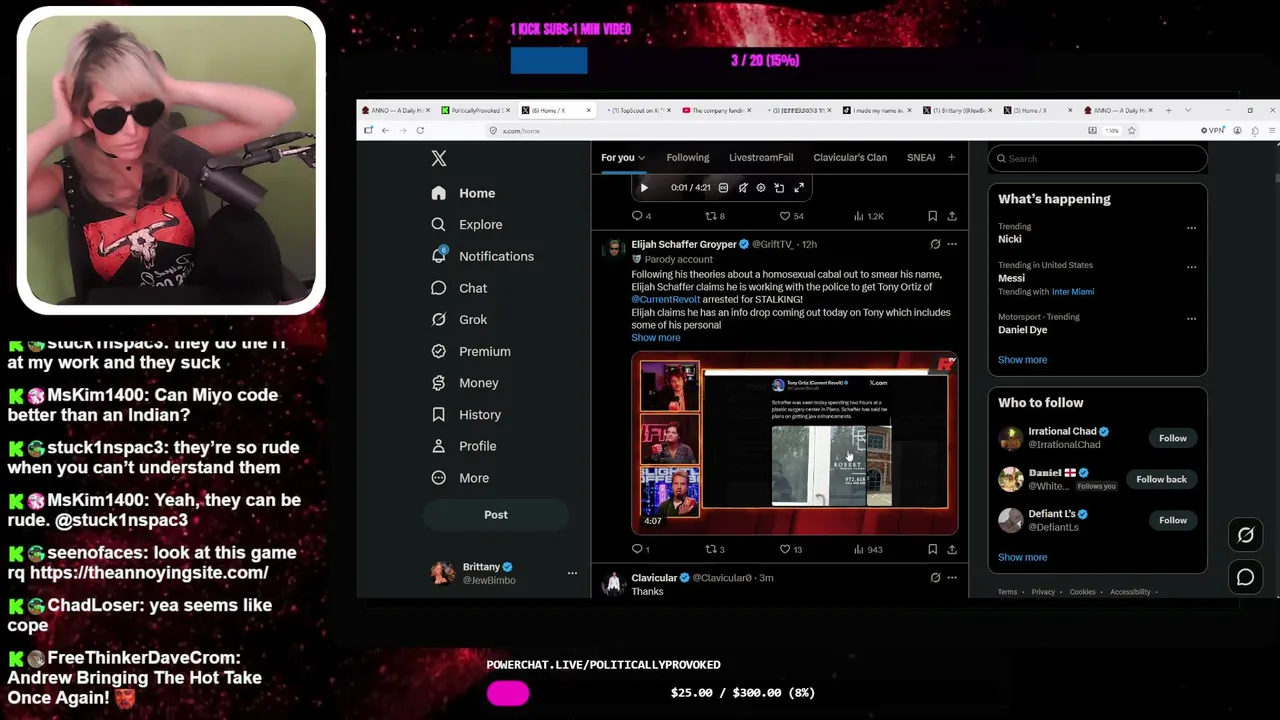
Task: Like the post with 54 likes
Action: click(791, 216)
